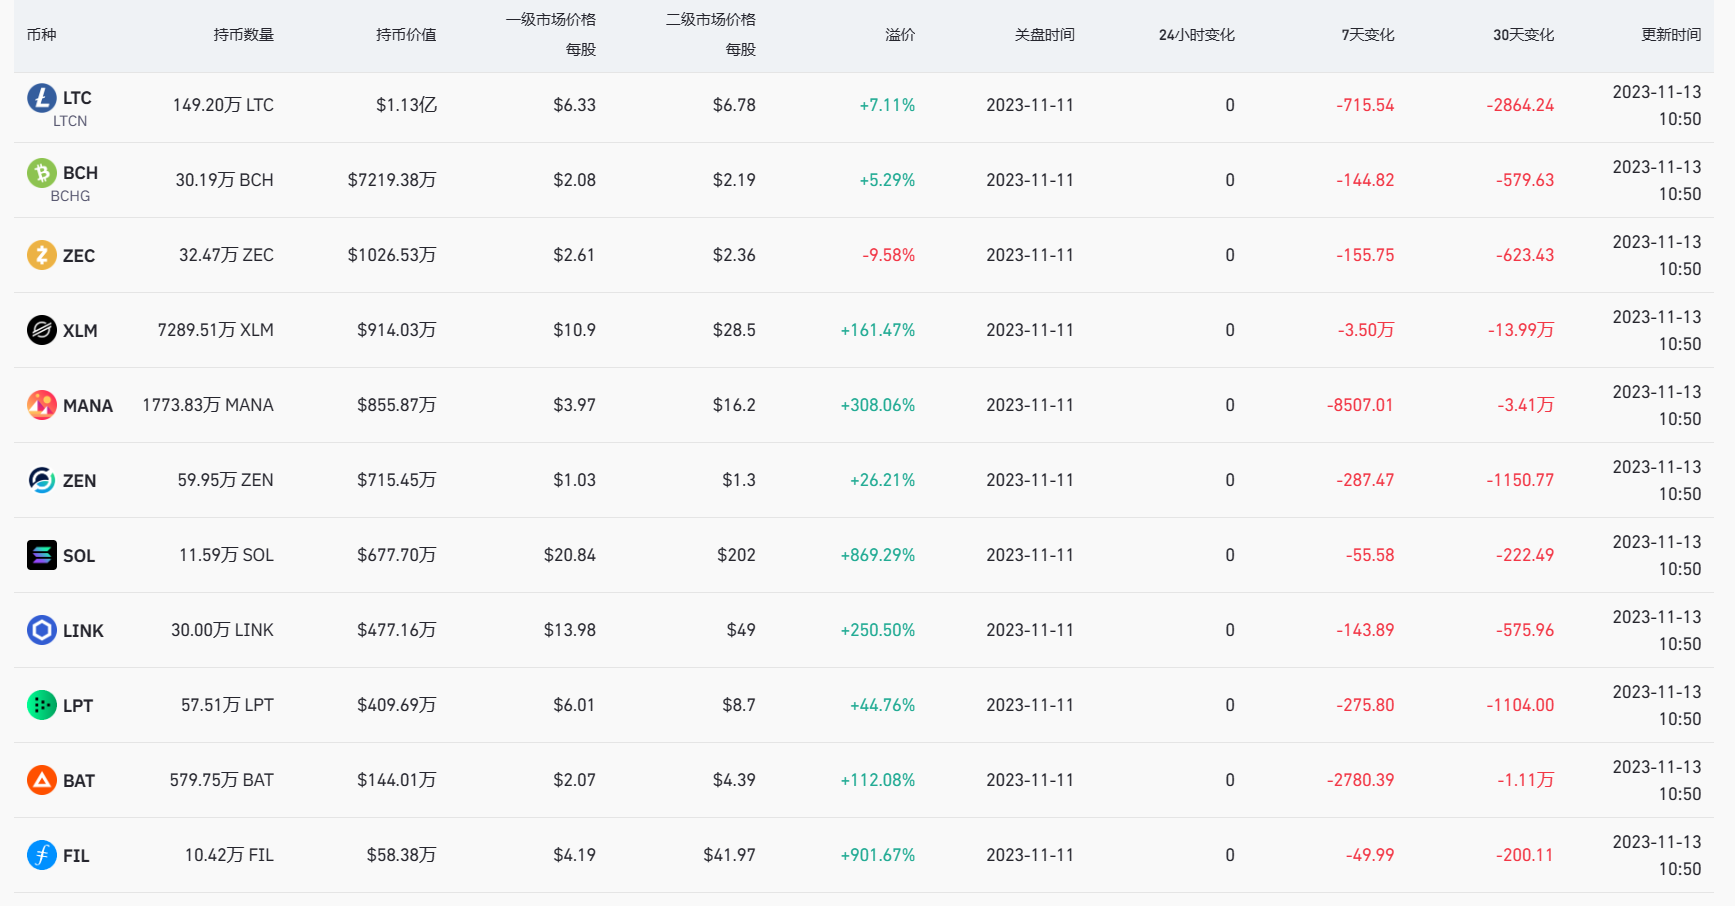The image size is (1735, 906).
Task: Sort by 7天变化 column header
Action: pos(1367,35)
